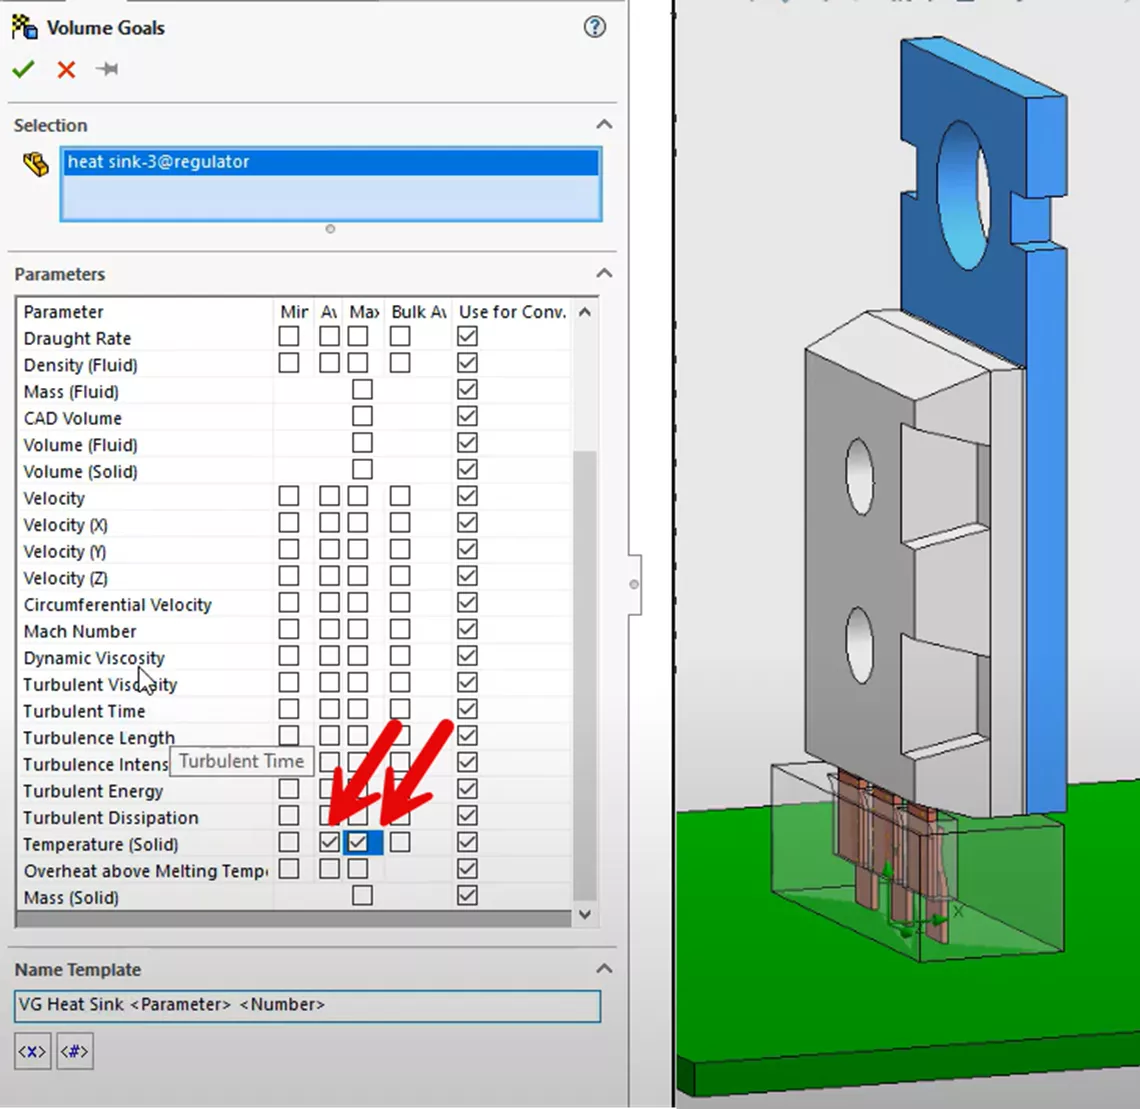Collapse the Parameters section
This screenshot has width=1140, height=1109.
(x=603, y=273)
